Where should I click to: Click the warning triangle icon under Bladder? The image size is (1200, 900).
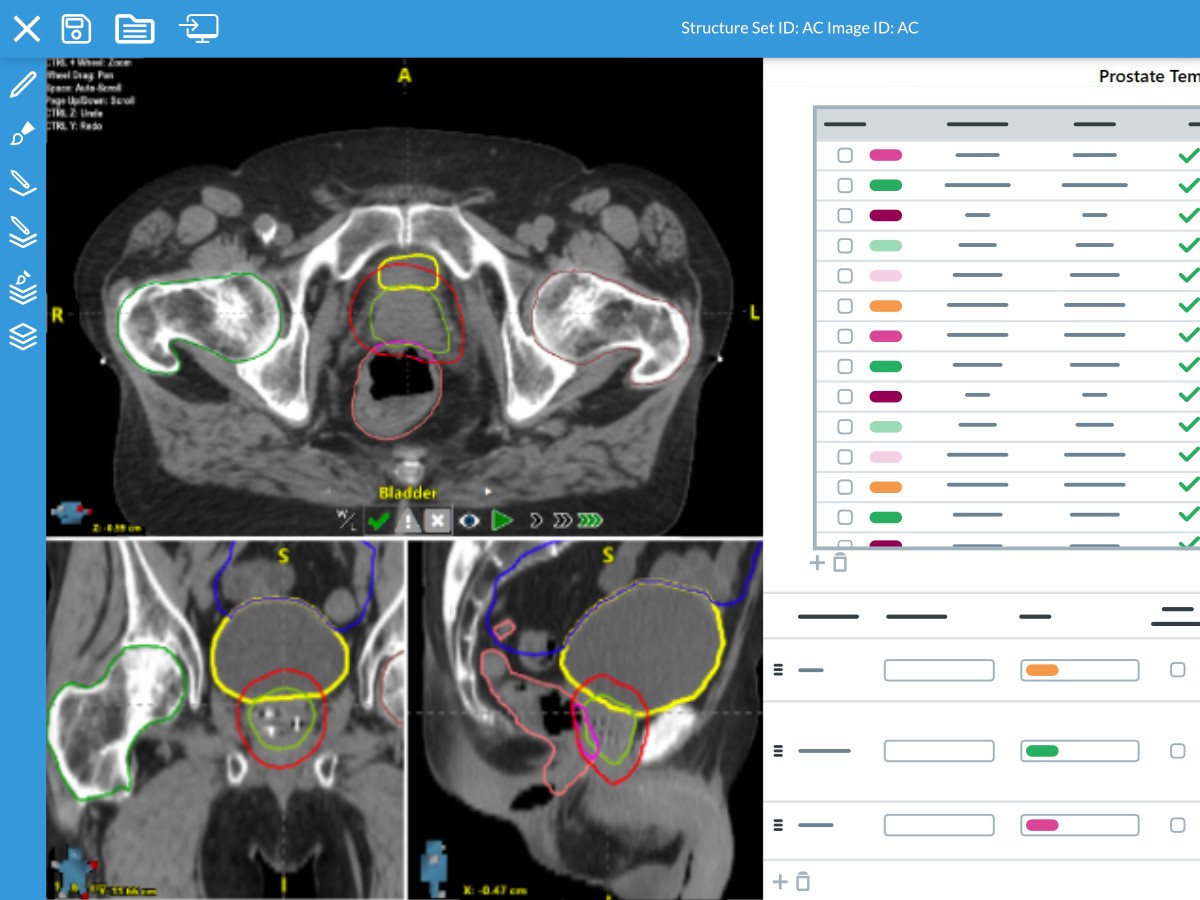tap(407, 521)
